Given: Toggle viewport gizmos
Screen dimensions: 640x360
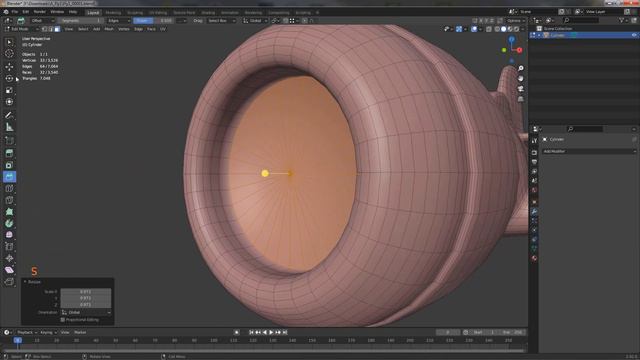Looking at the screenshot, I should coord(459,29).
